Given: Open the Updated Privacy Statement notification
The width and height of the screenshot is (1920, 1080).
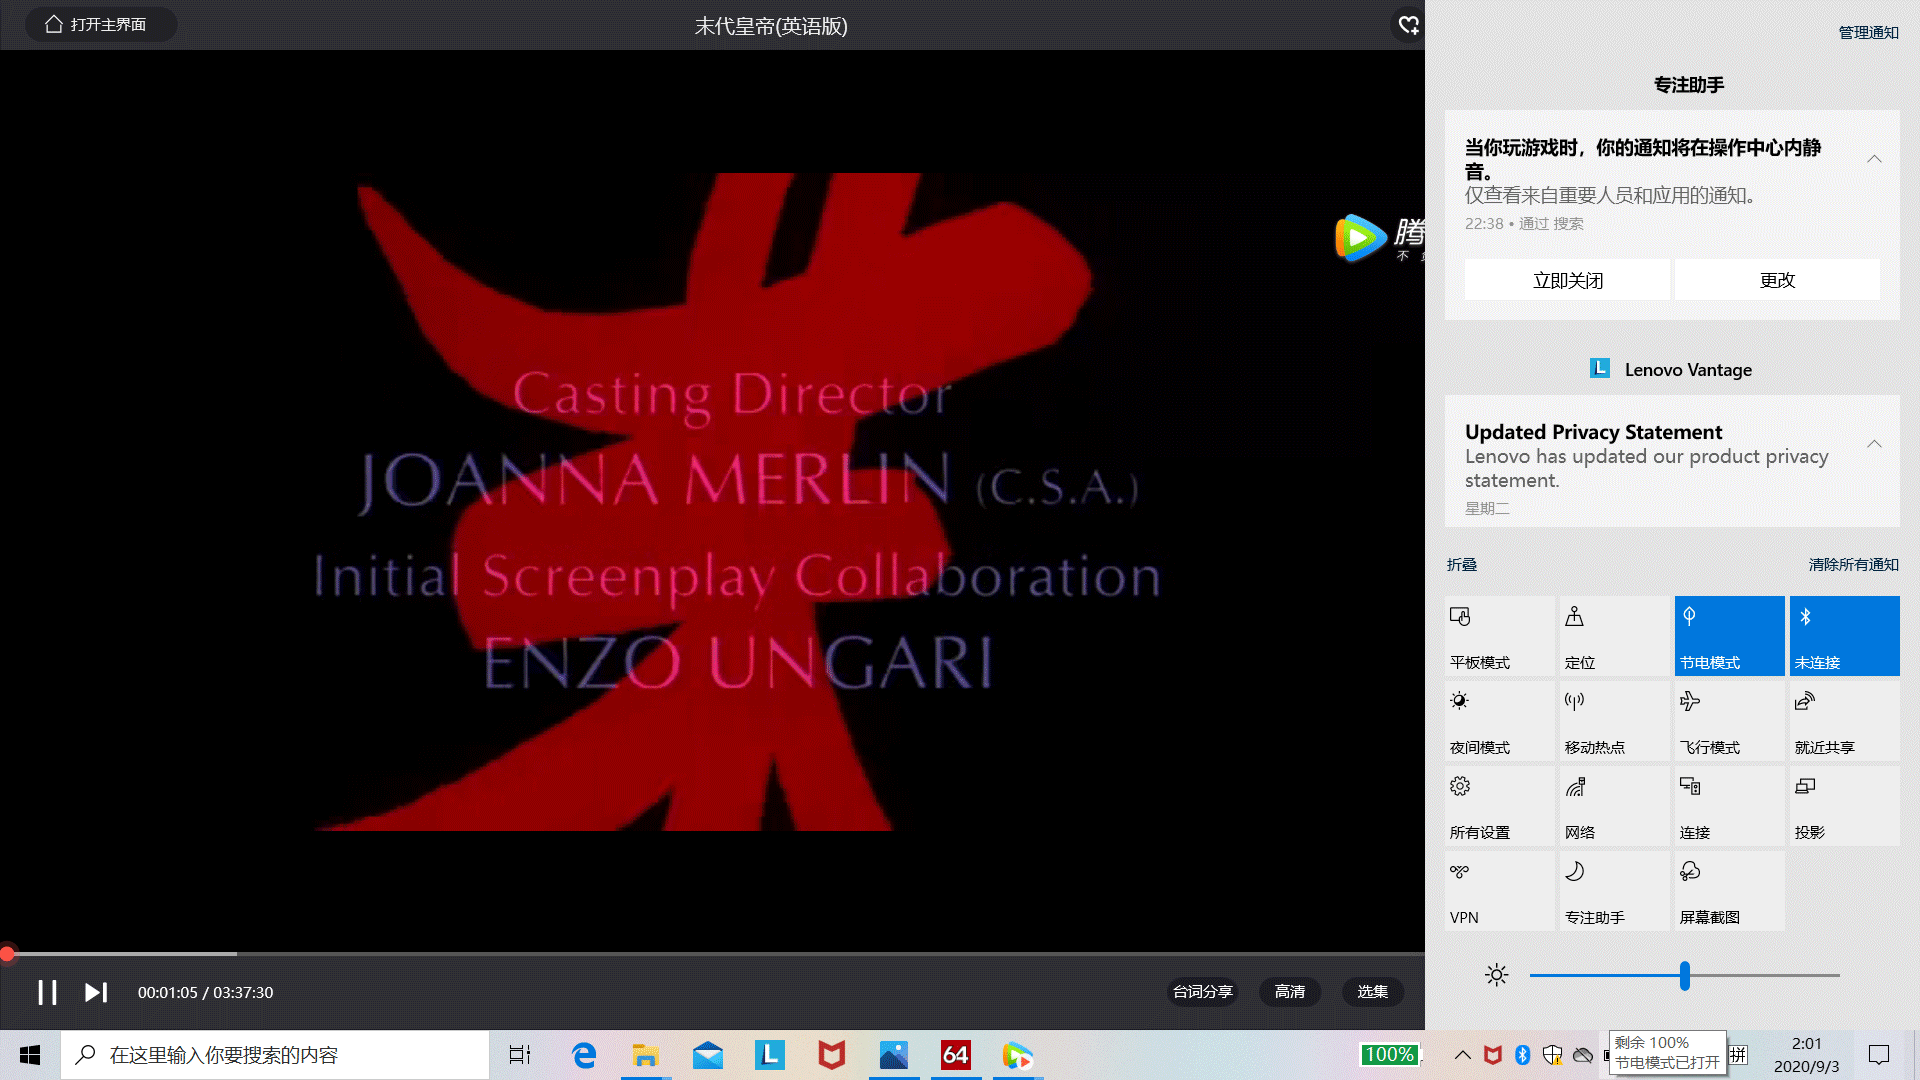Looking at the screenshot, I should click(x=1672, y=461).
